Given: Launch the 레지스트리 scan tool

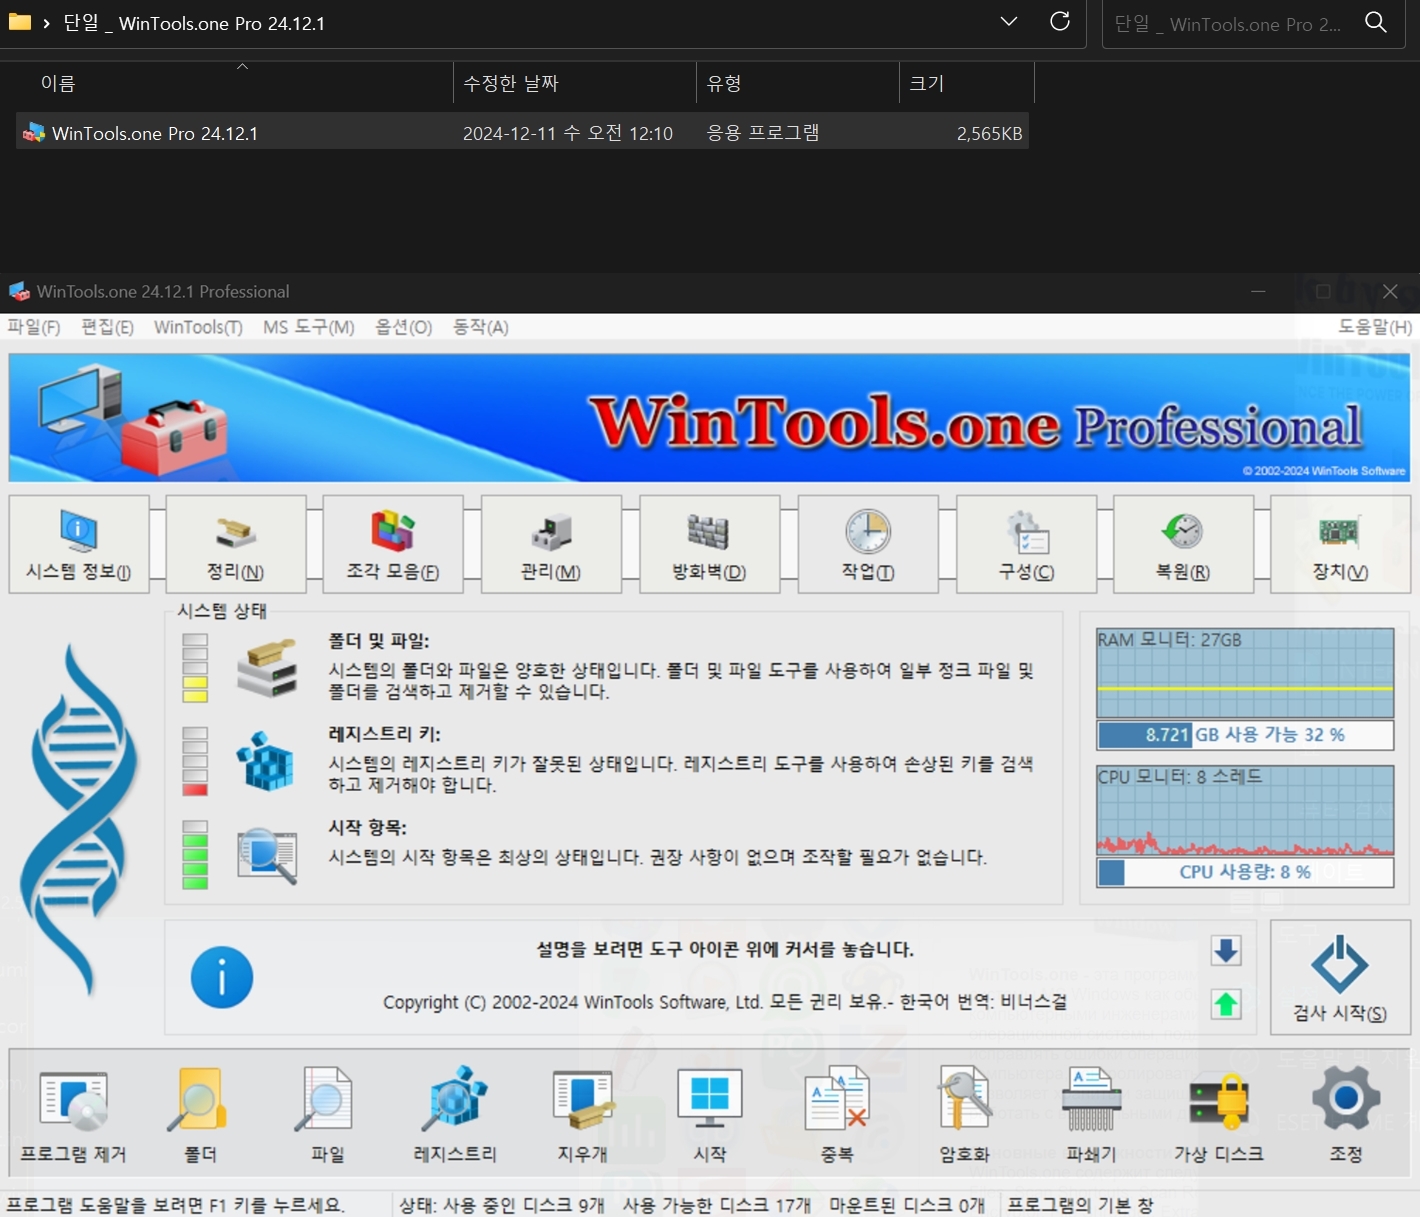Looking at the screenshot, I should coord(455,1115).
